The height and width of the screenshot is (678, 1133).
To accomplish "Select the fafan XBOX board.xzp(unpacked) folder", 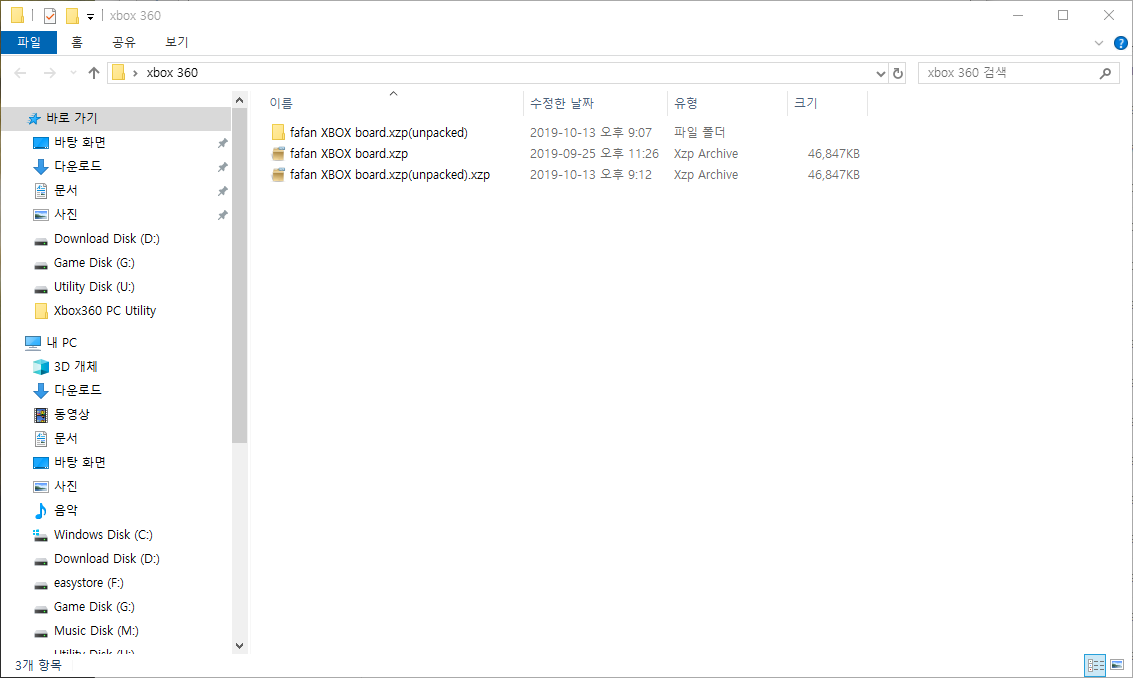I will coord(379,132).
